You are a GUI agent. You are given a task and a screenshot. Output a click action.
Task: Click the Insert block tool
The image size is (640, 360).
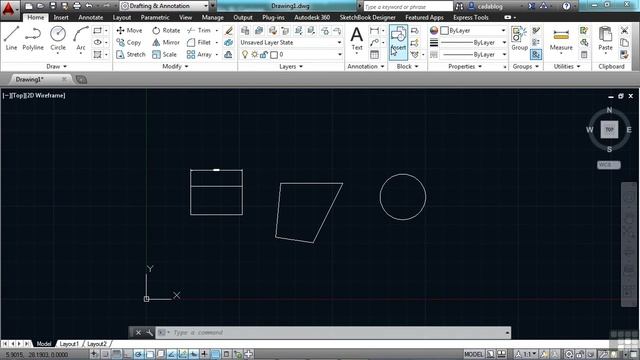coord(398,42)
